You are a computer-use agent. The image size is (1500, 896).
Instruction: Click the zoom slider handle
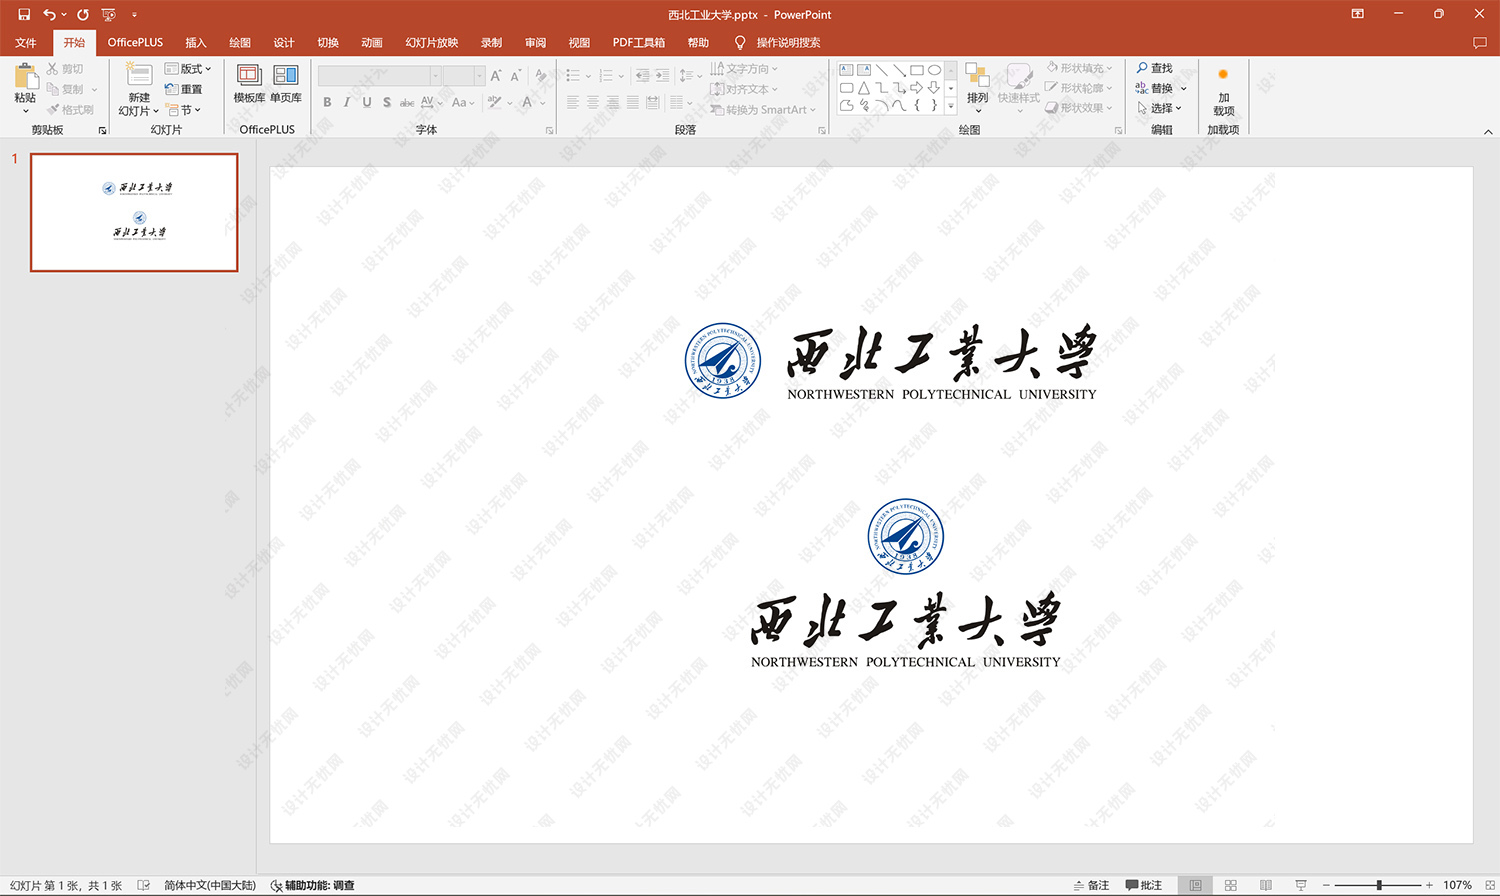[x=1379, y=885]
